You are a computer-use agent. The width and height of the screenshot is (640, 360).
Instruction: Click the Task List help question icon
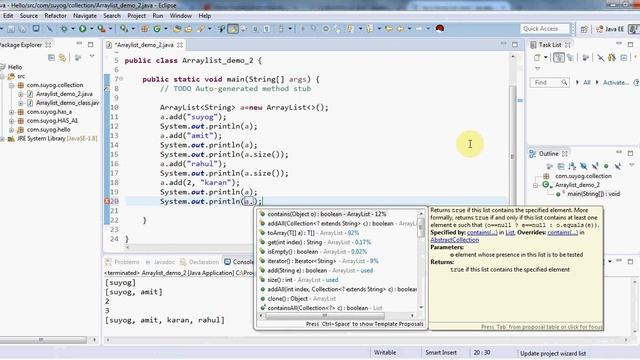click(x=636, y=82)
